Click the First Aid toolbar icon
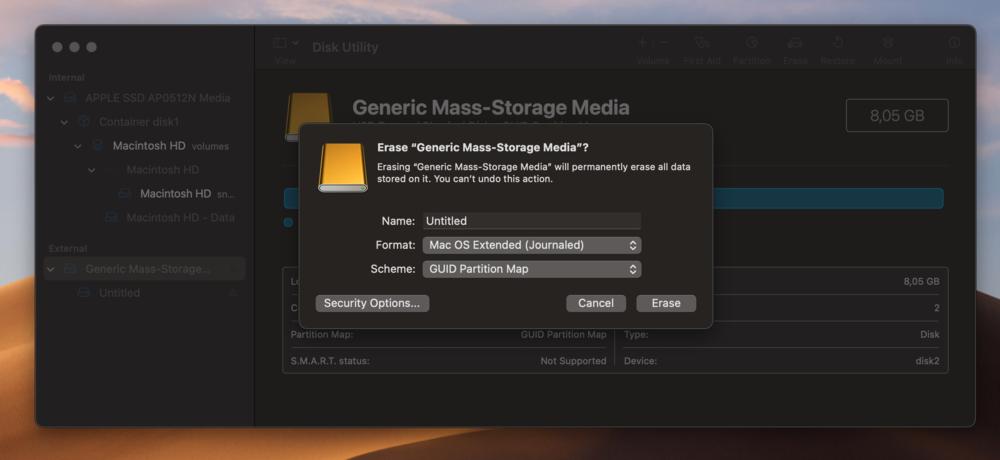 point(702,43)
